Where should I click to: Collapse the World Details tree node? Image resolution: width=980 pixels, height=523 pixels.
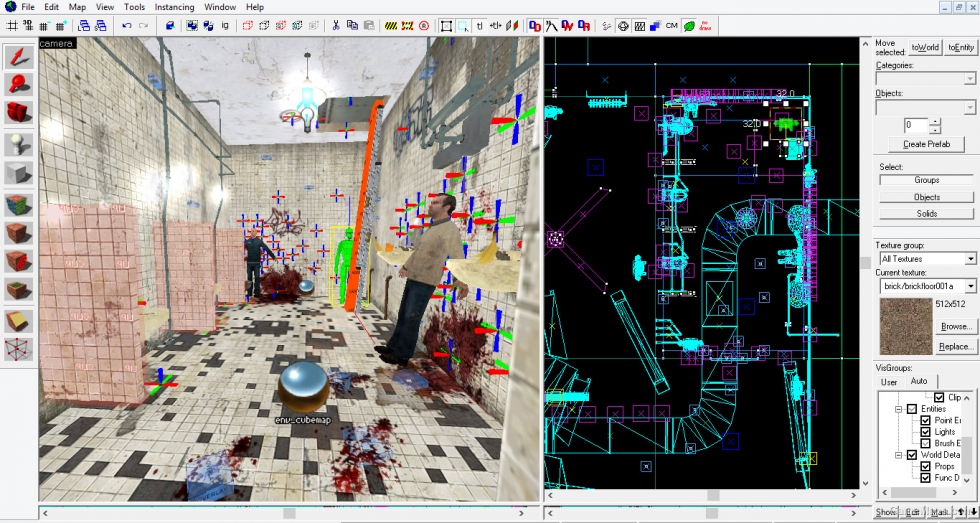pyautogui.click(x=898, y=455)
